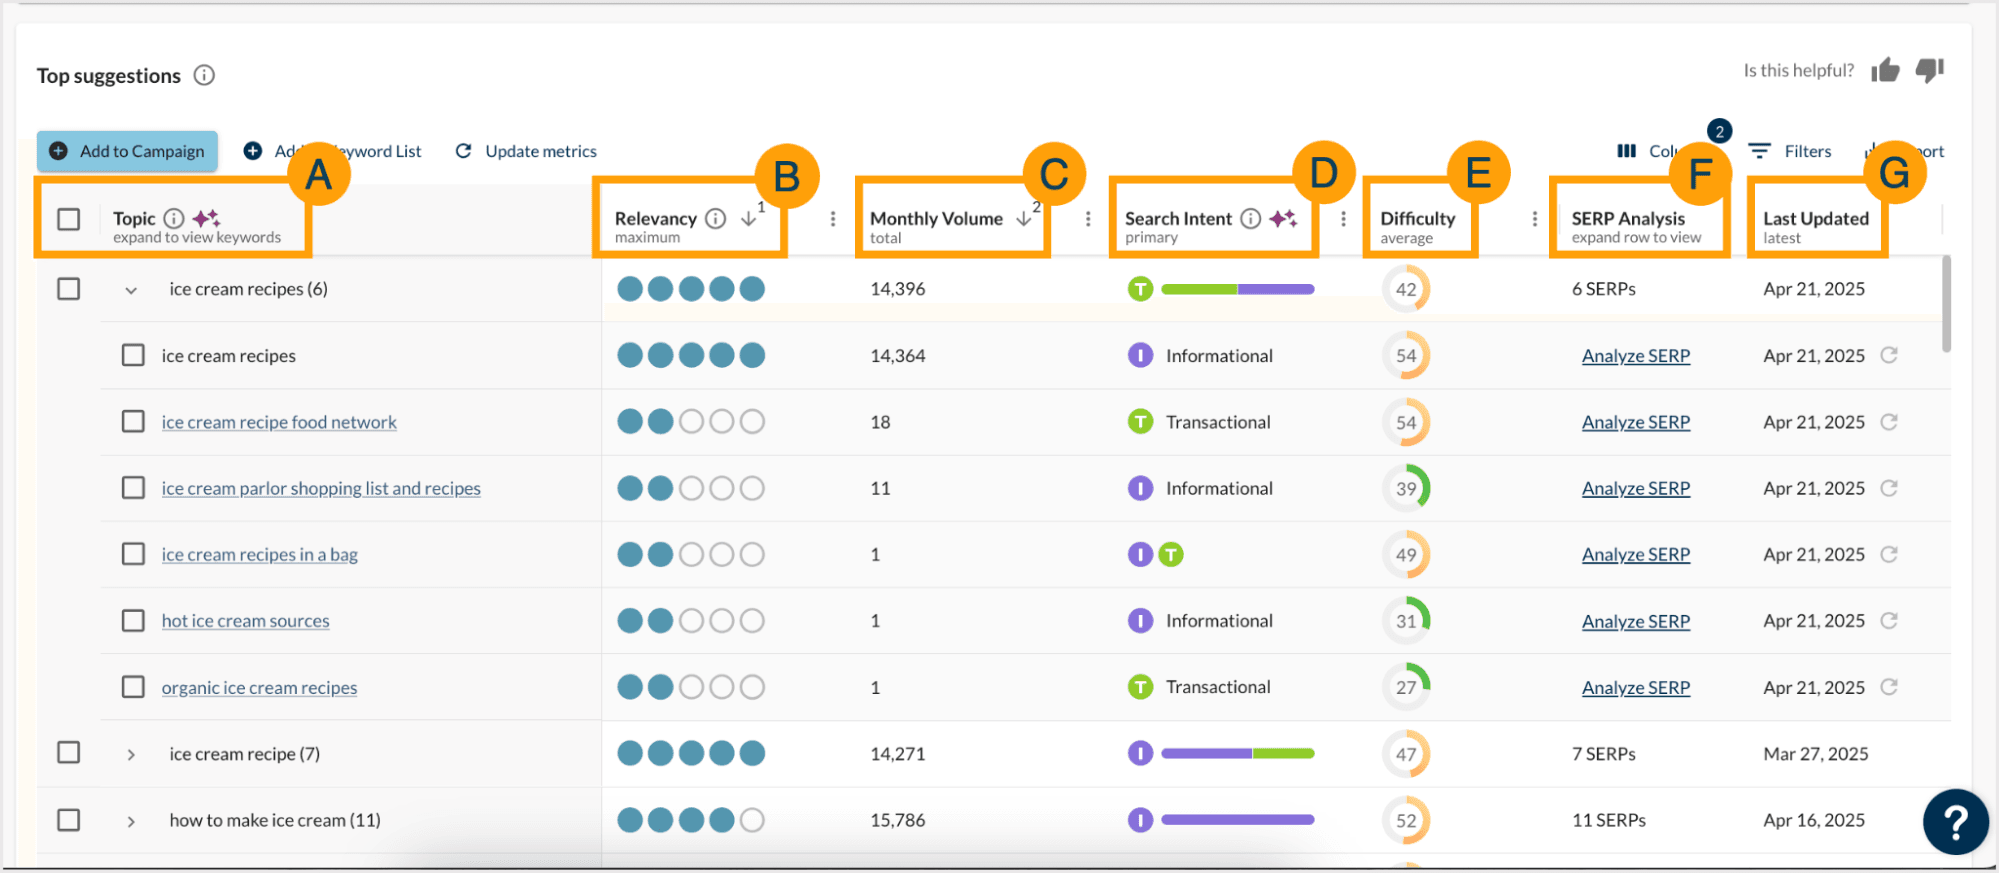Expand how to make ice cream (11)

(x=131, y=821)
